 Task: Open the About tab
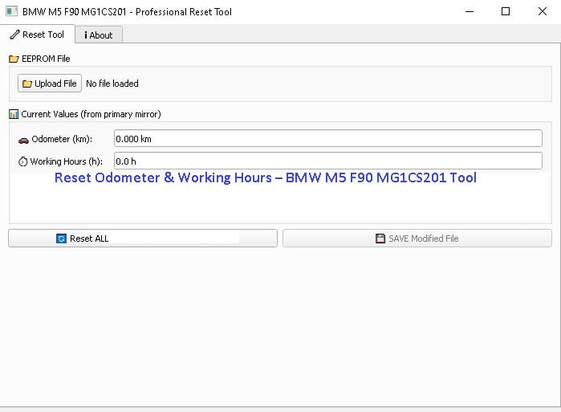pos(99,35)
